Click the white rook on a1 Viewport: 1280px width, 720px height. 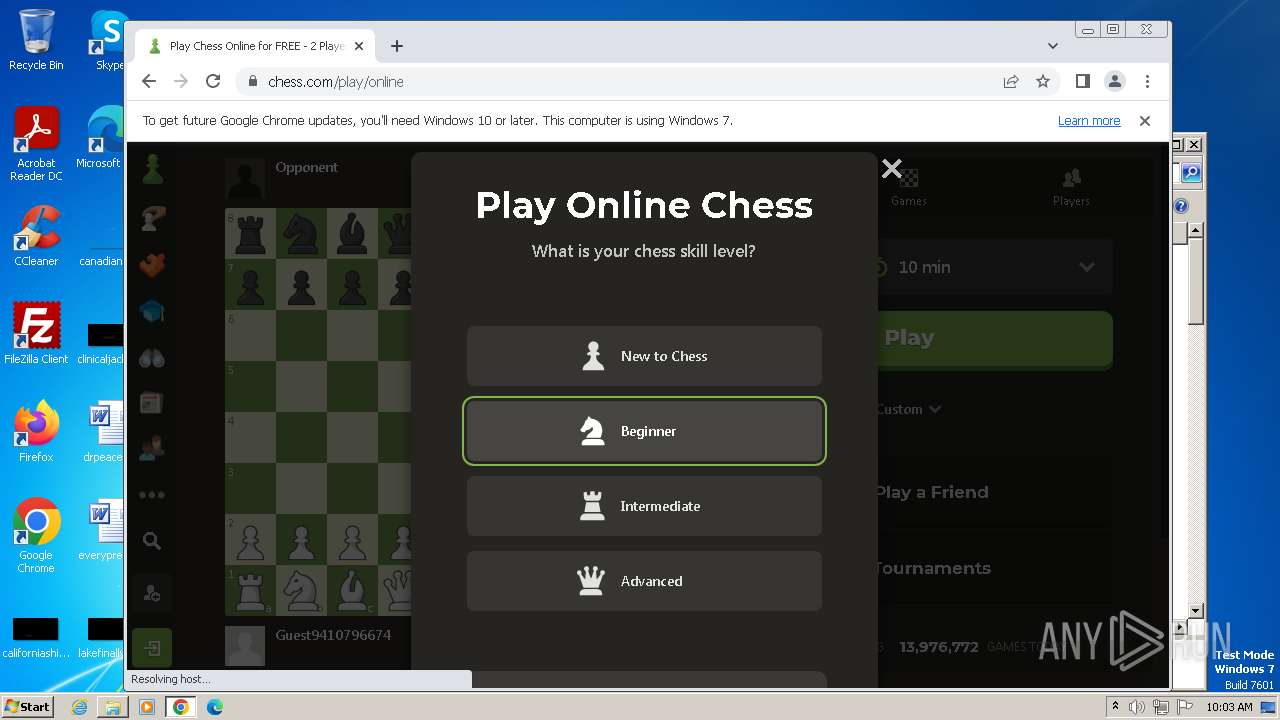250,590
